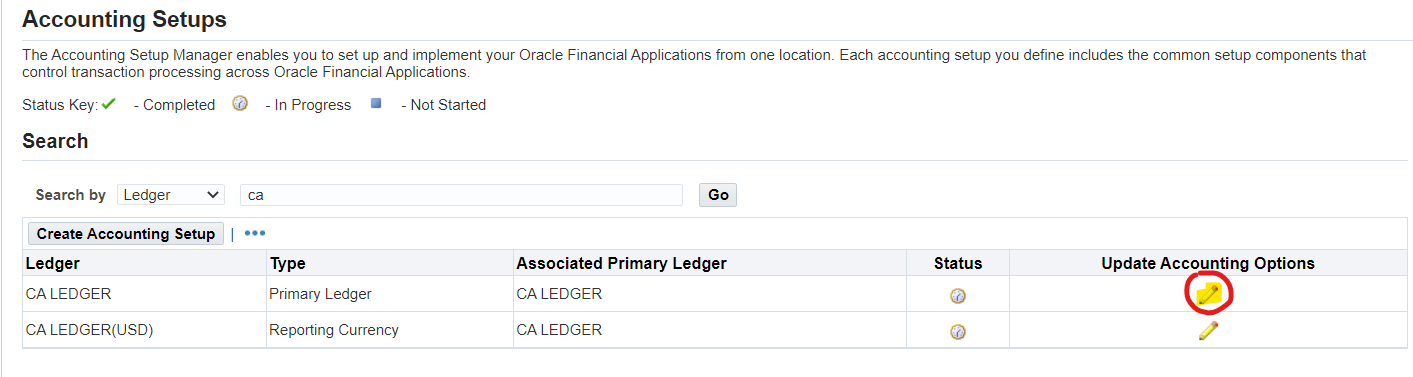Open the Search by Ledger dropdown
The image size is (1413, 377).
pos(171,195)
